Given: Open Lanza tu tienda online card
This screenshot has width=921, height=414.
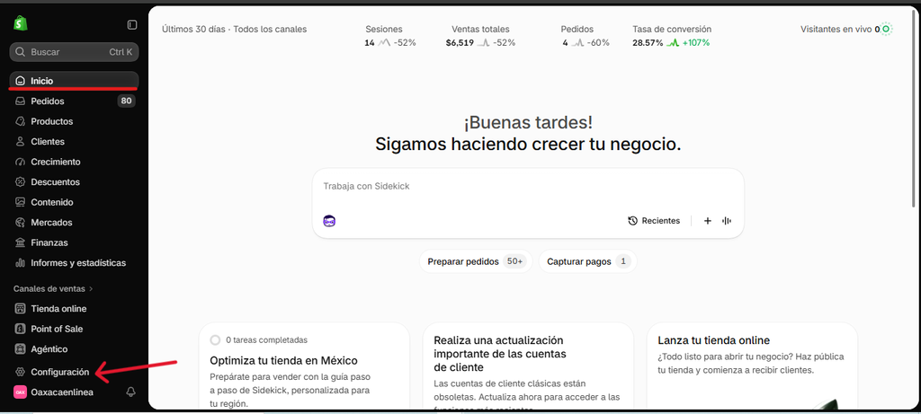Looking at the screenshot, I should [x=752, y=367].
